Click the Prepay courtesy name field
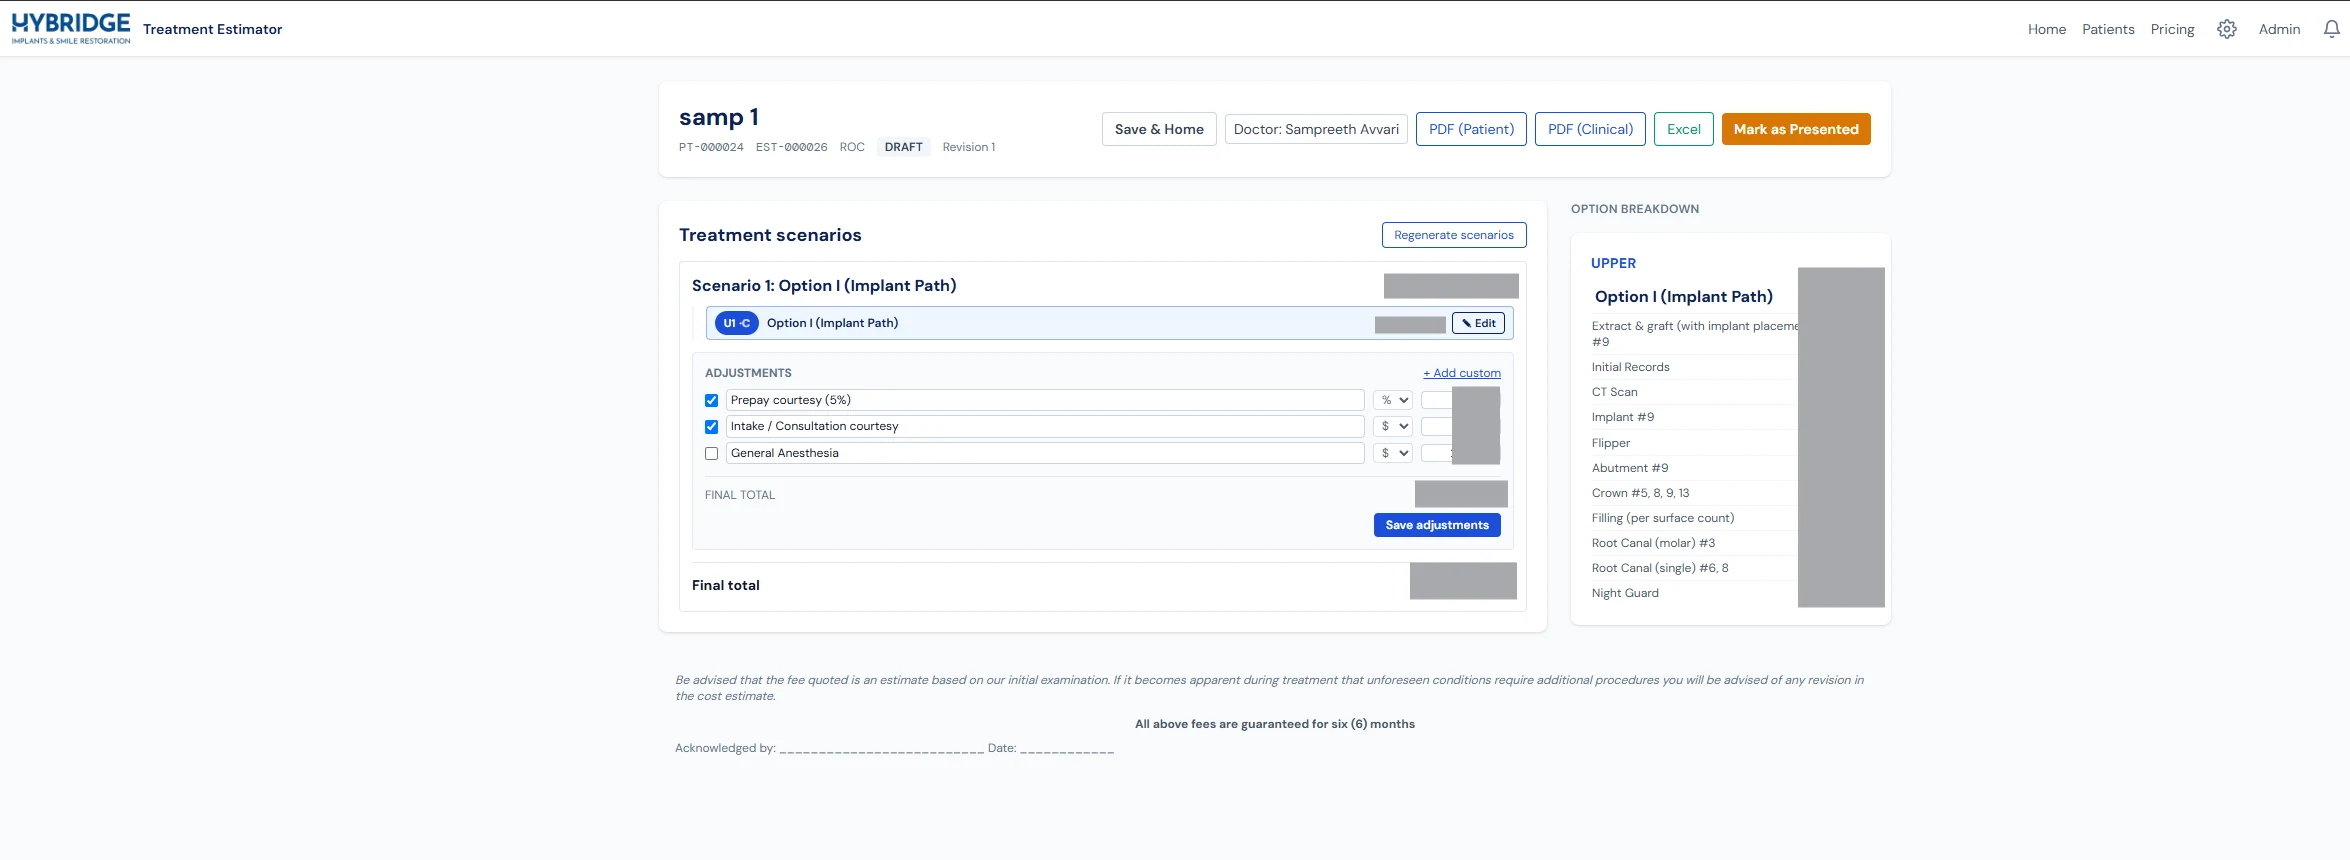The width and height of the screenshot is (2350, 860). pos(1045,400)
